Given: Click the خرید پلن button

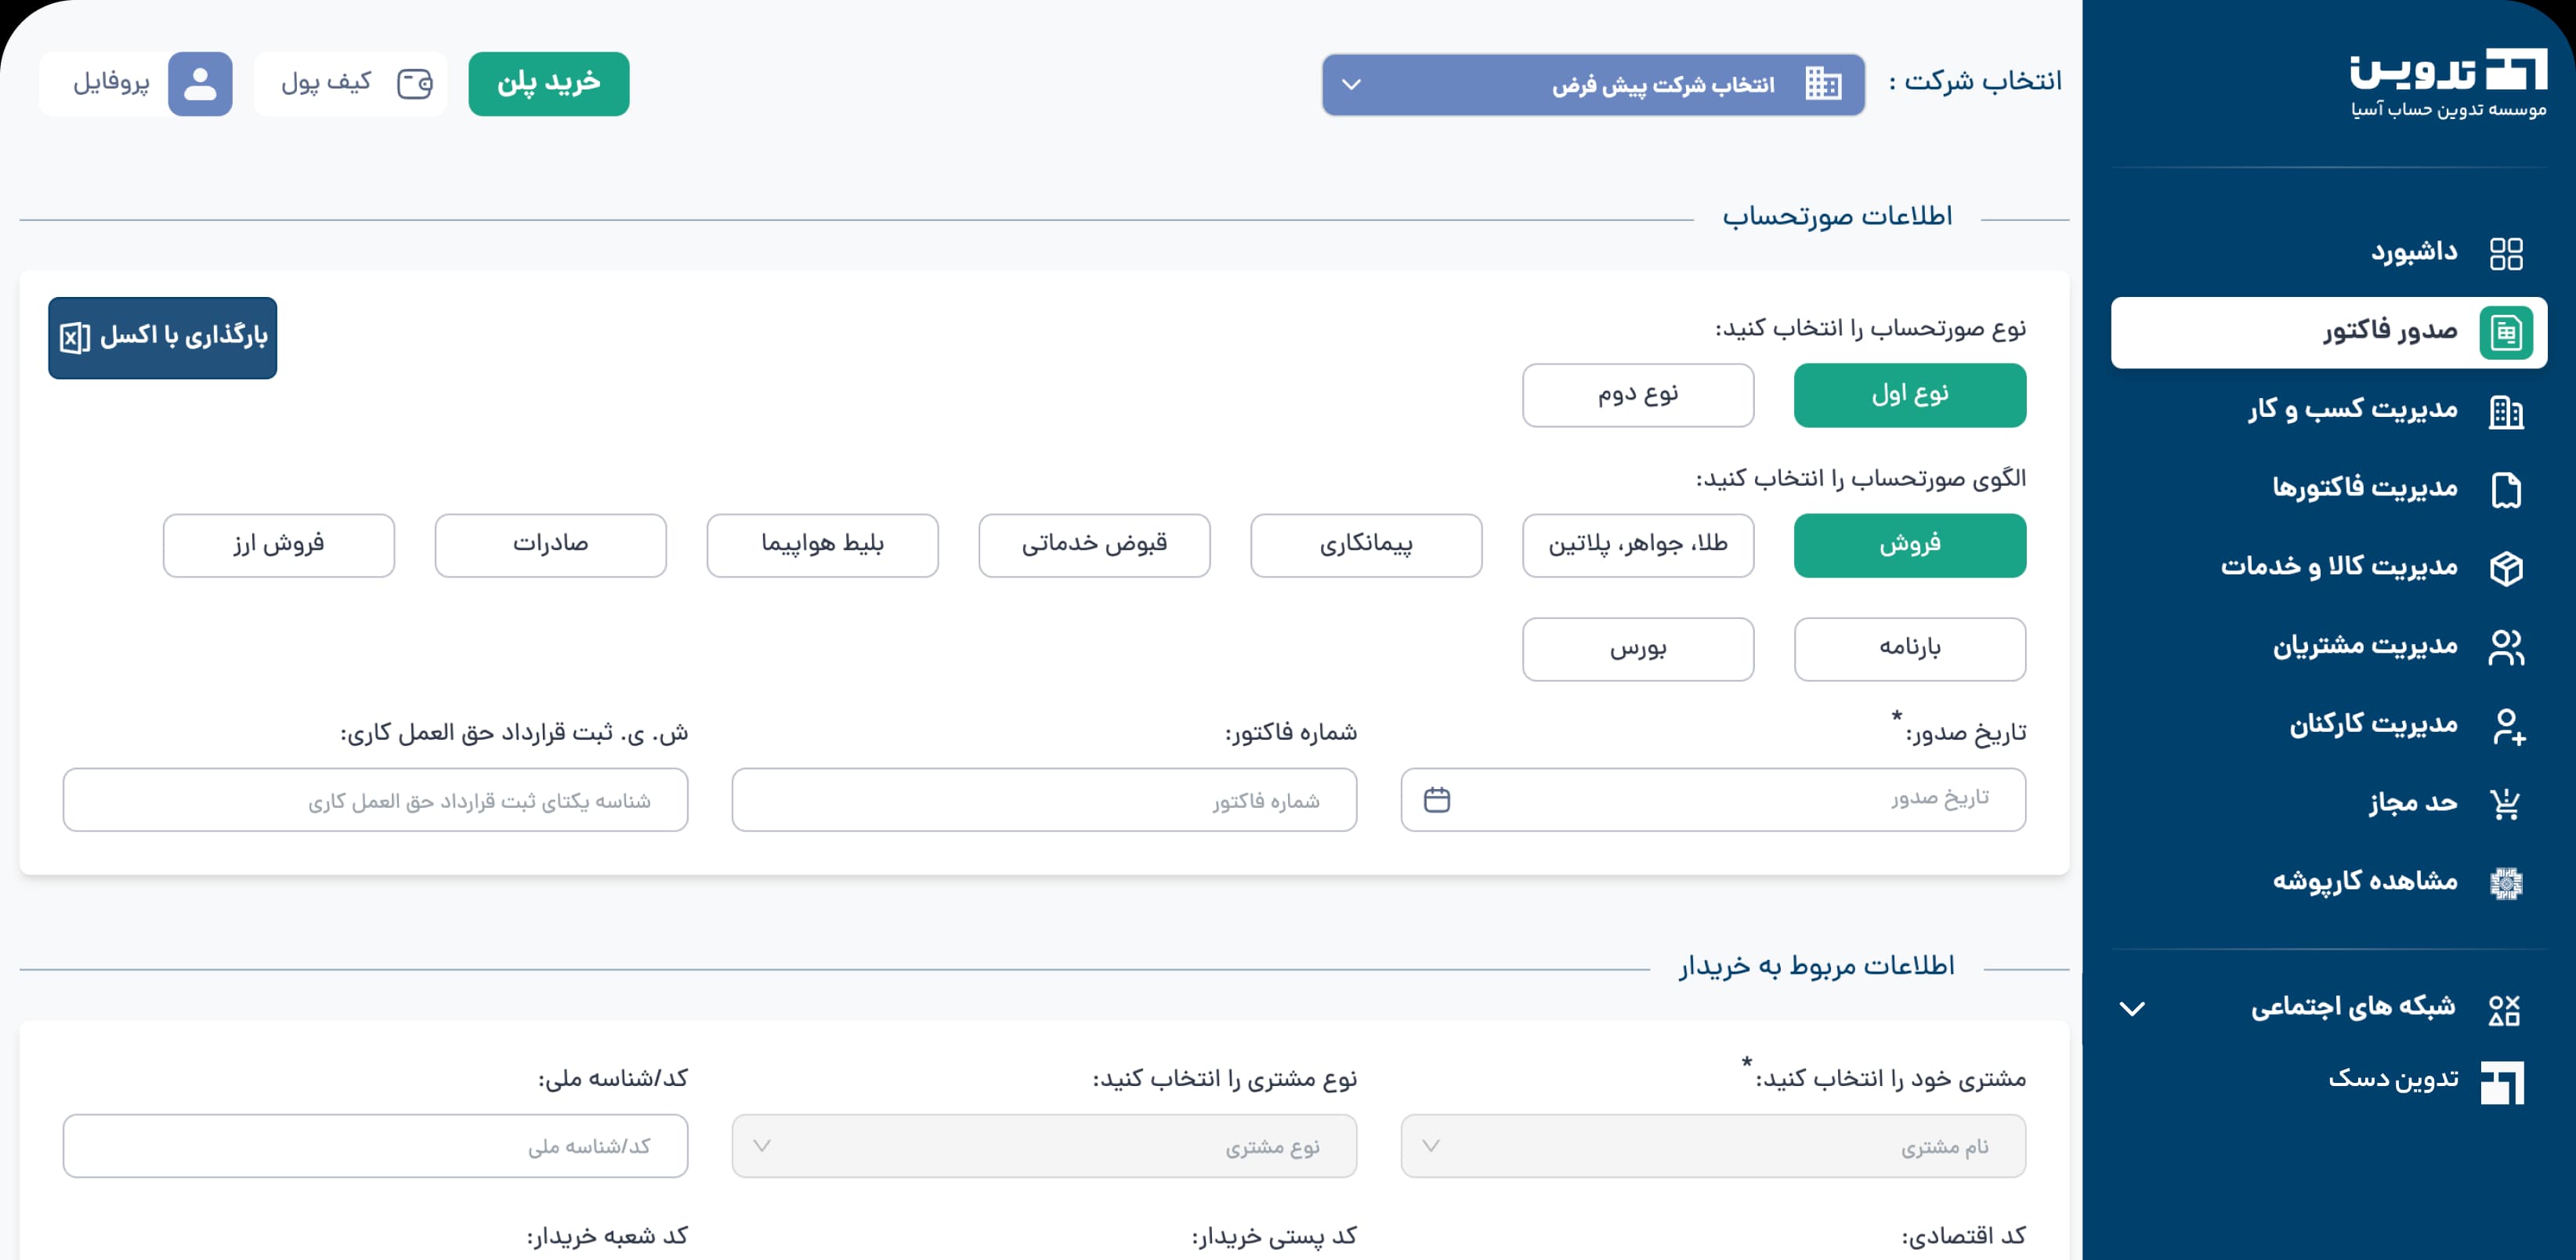Looking at the screenshot, I should pyautogui.click(x=548, y=84).
